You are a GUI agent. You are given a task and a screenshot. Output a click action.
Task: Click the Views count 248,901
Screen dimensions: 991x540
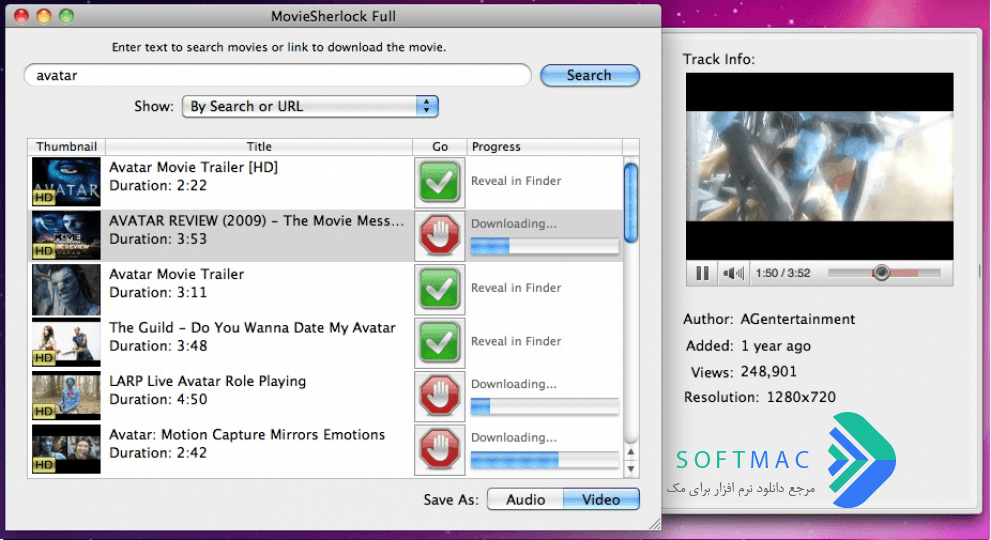[x=769, y=372]
